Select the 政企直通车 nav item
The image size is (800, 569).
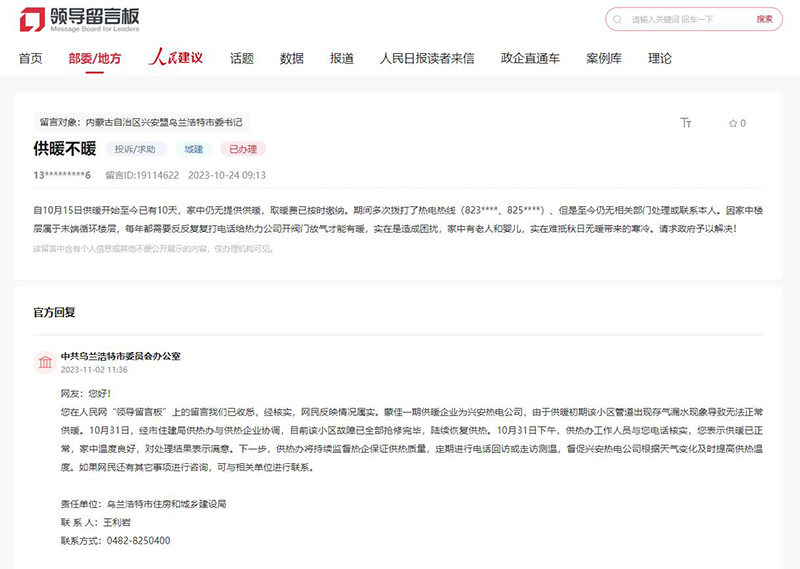tap(530, 59)
